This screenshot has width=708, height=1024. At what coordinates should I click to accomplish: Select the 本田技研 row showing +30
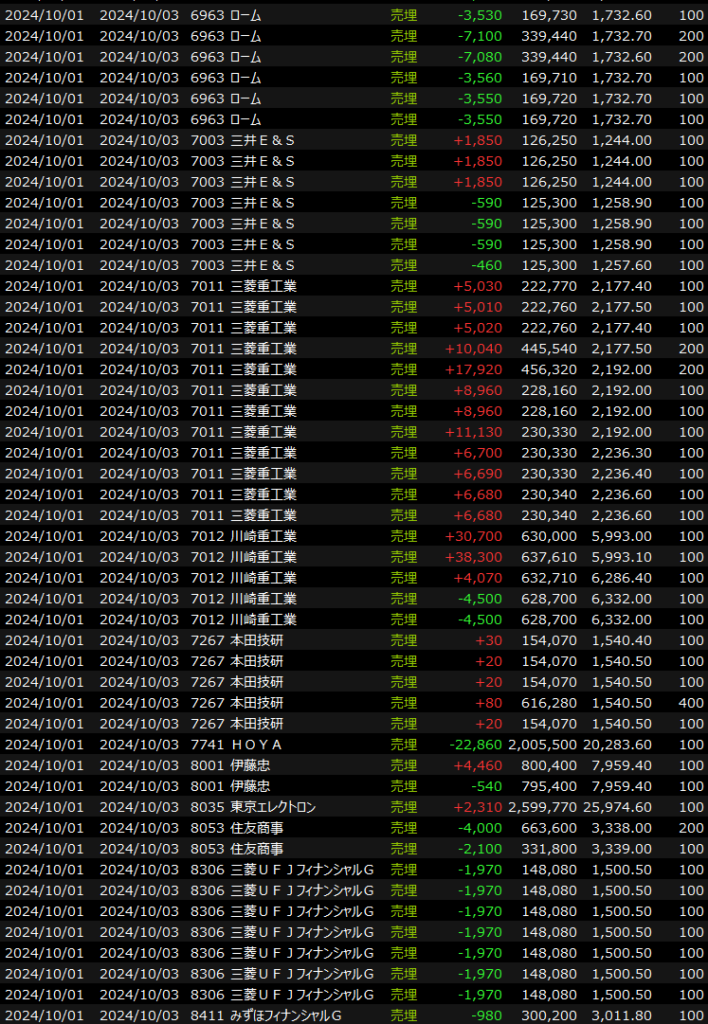[354, 640]
